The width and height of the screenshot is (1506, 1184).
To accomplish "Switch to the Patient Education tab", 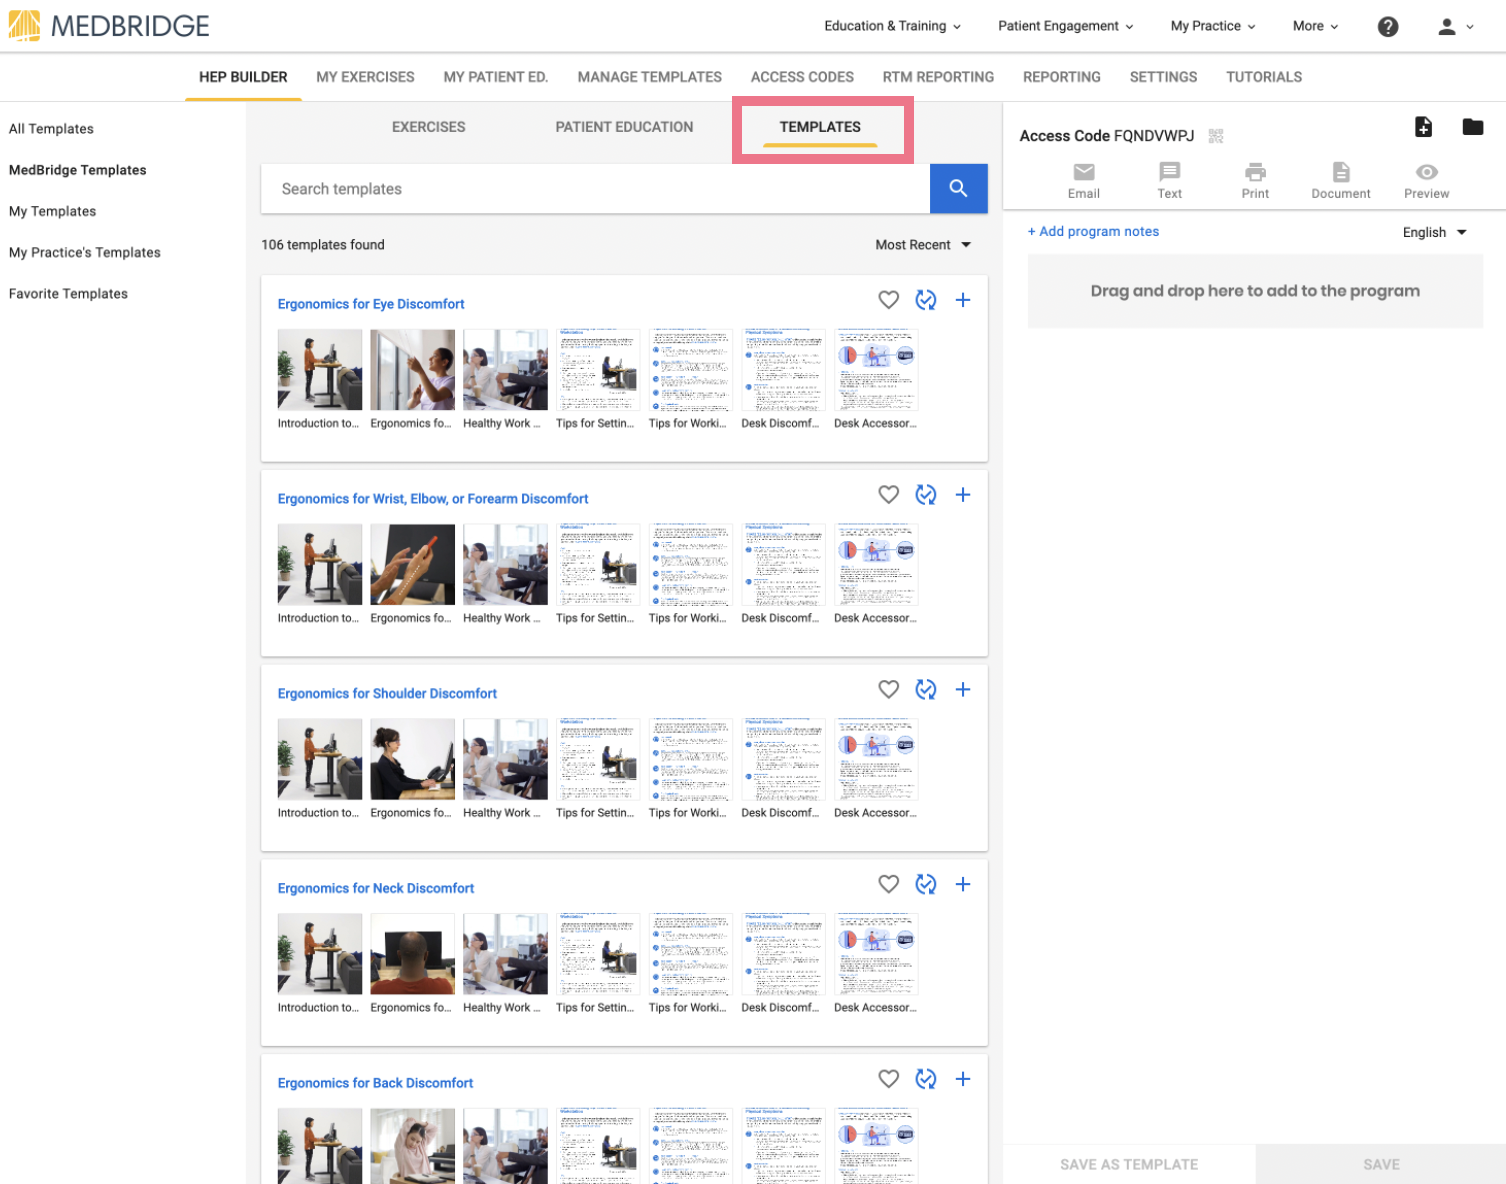I will (624, 127).
